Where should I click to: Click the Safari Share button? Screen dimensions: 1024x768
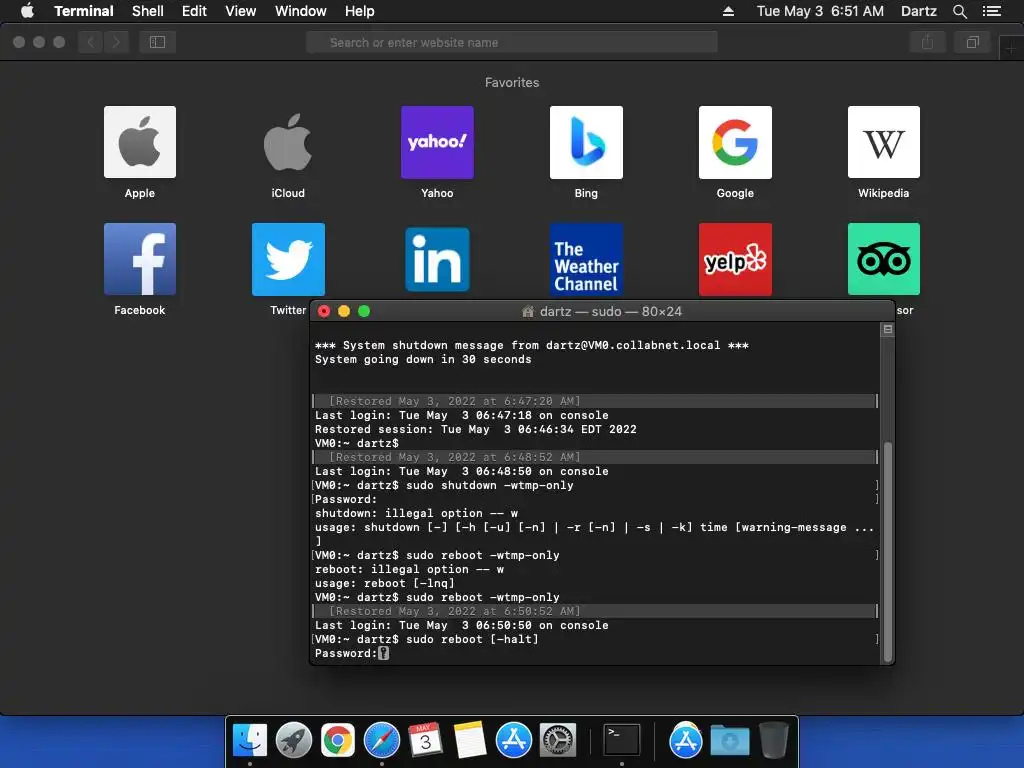pyautogui.click(x=927, y=42)
